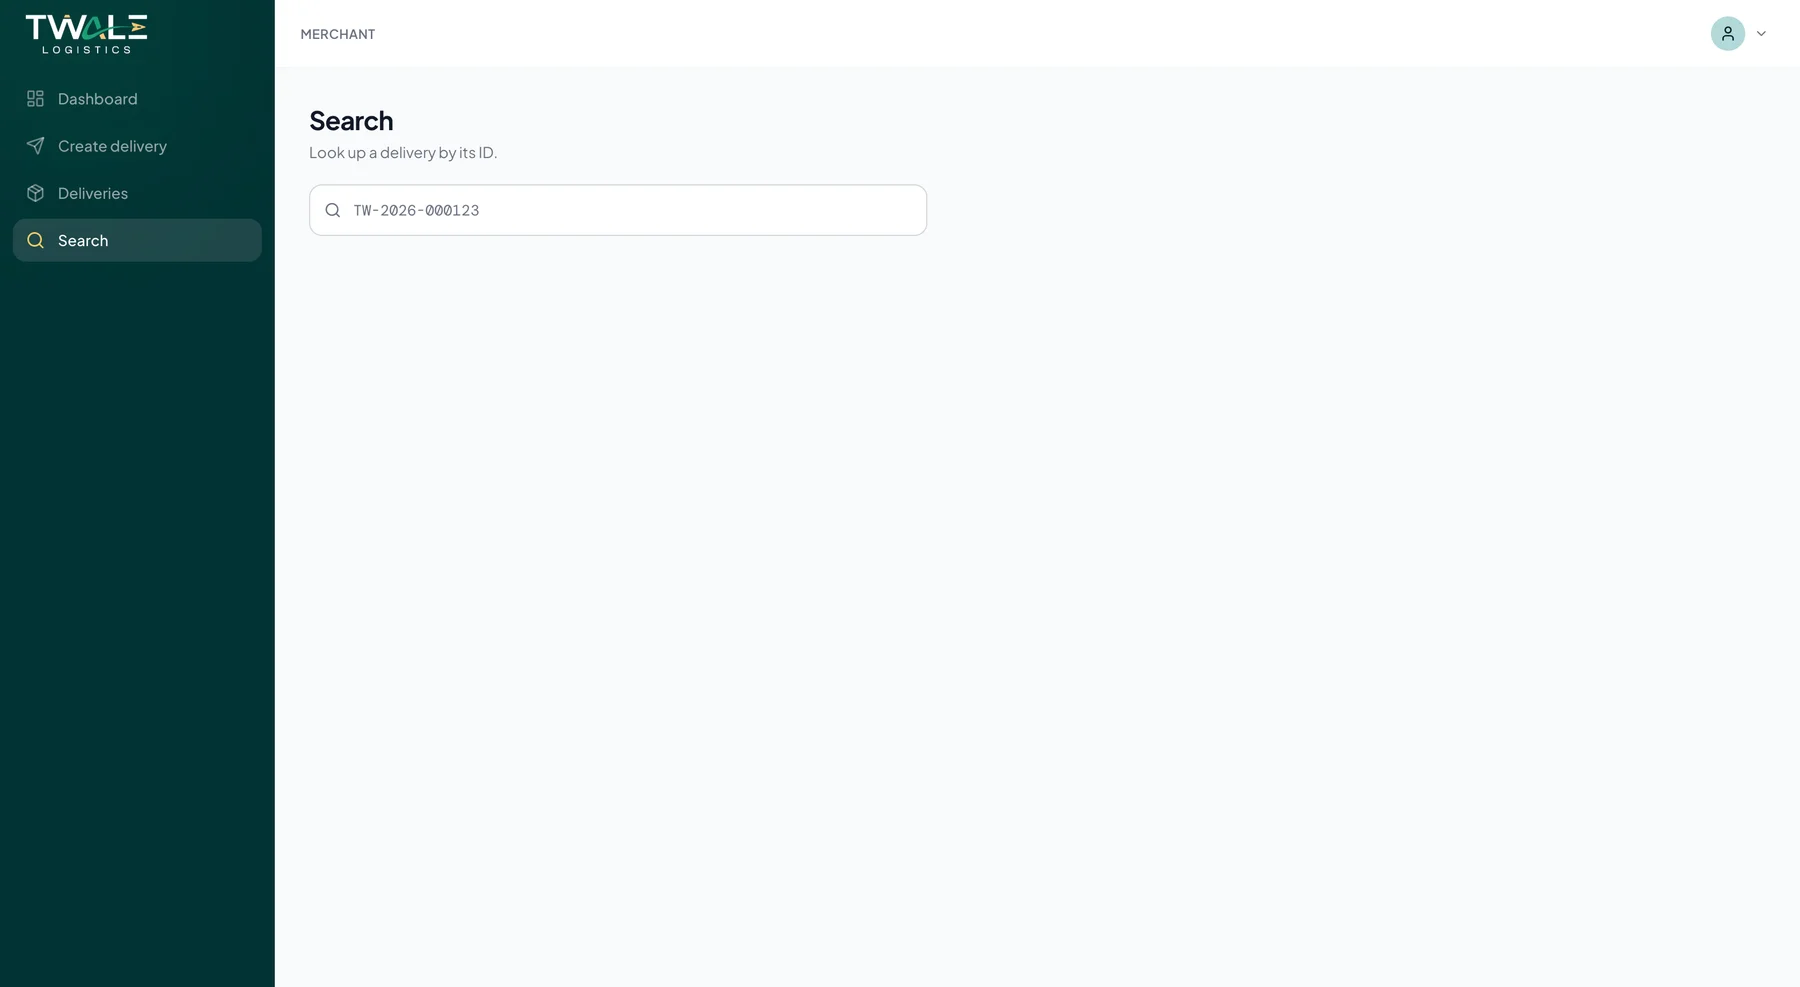Focus the delivery ID search input
The image size is (1800, 987).
click(618, 210)
